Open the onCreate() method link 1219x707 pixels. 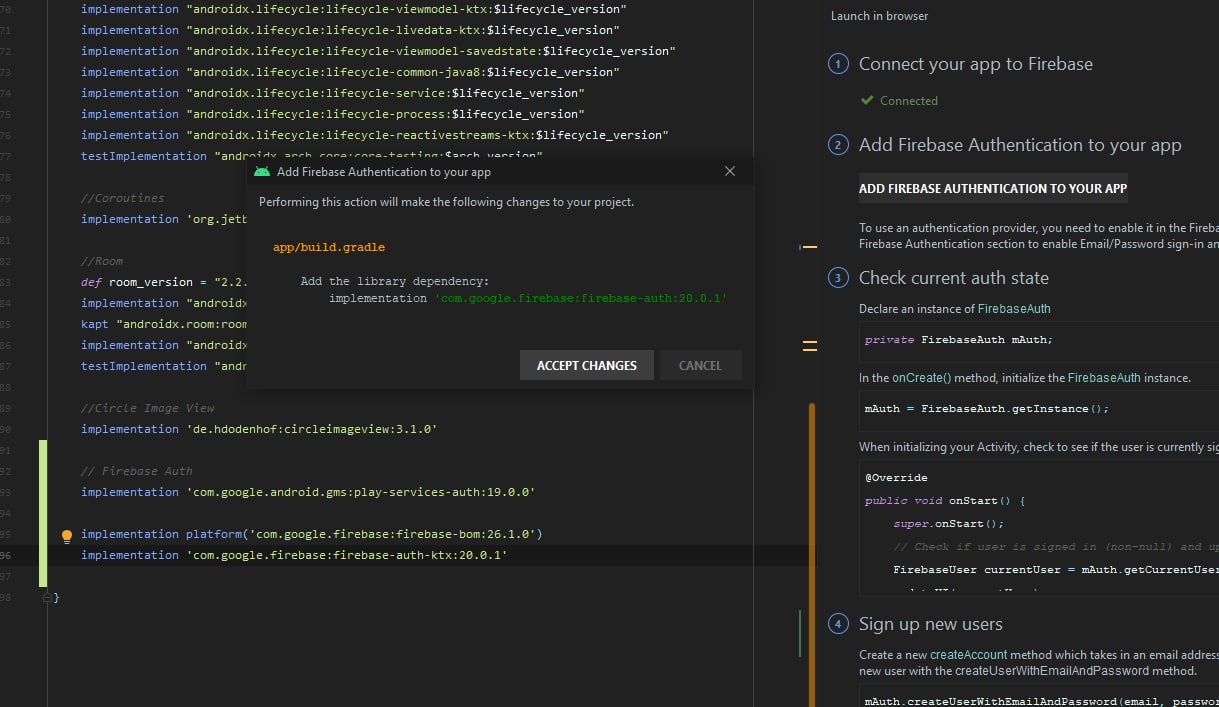coord(921,378)
